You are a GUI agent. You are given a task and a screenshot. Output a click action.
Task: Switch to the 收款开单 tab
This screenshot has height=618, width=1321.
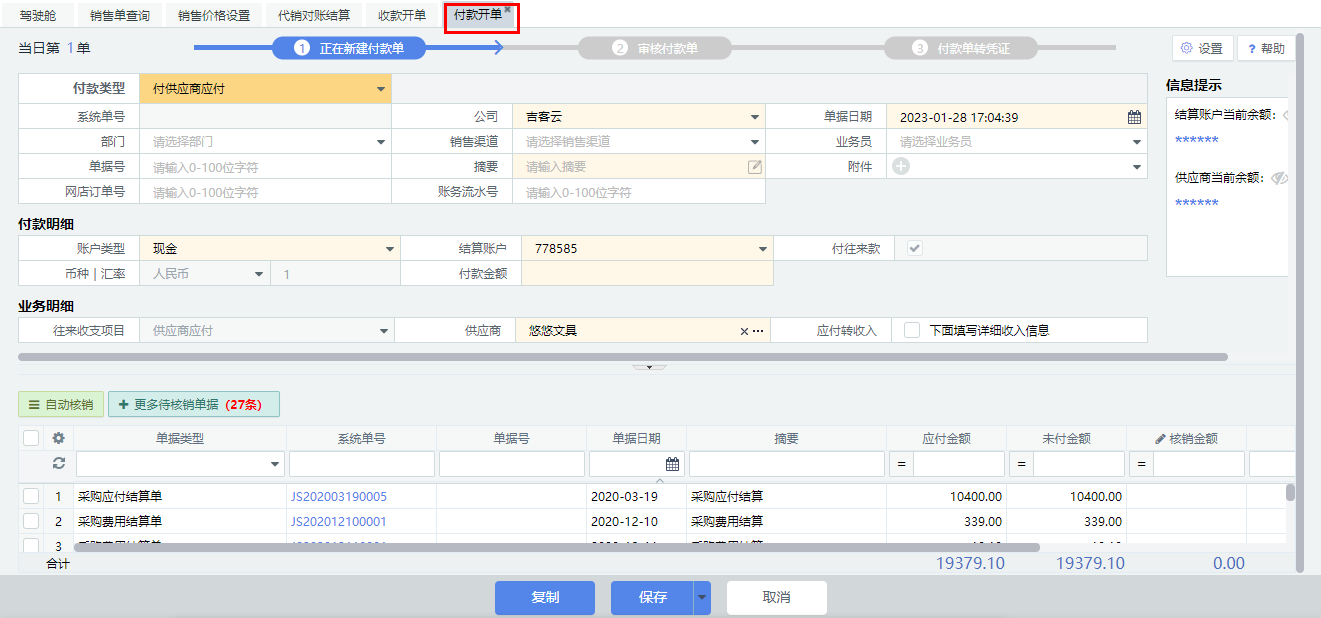402,15
